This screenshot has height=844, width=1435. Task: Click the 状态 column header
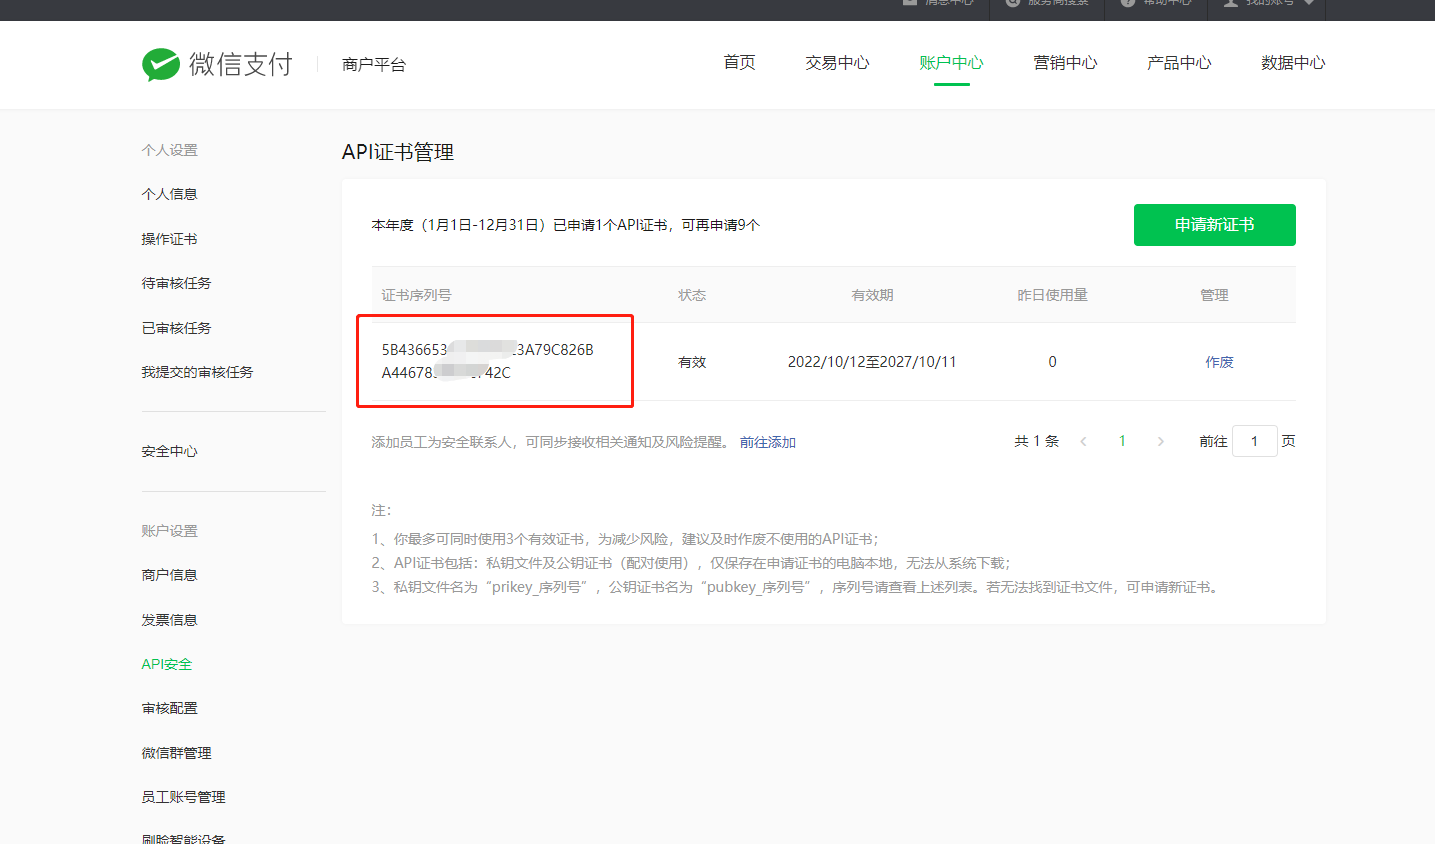[692, 295]
